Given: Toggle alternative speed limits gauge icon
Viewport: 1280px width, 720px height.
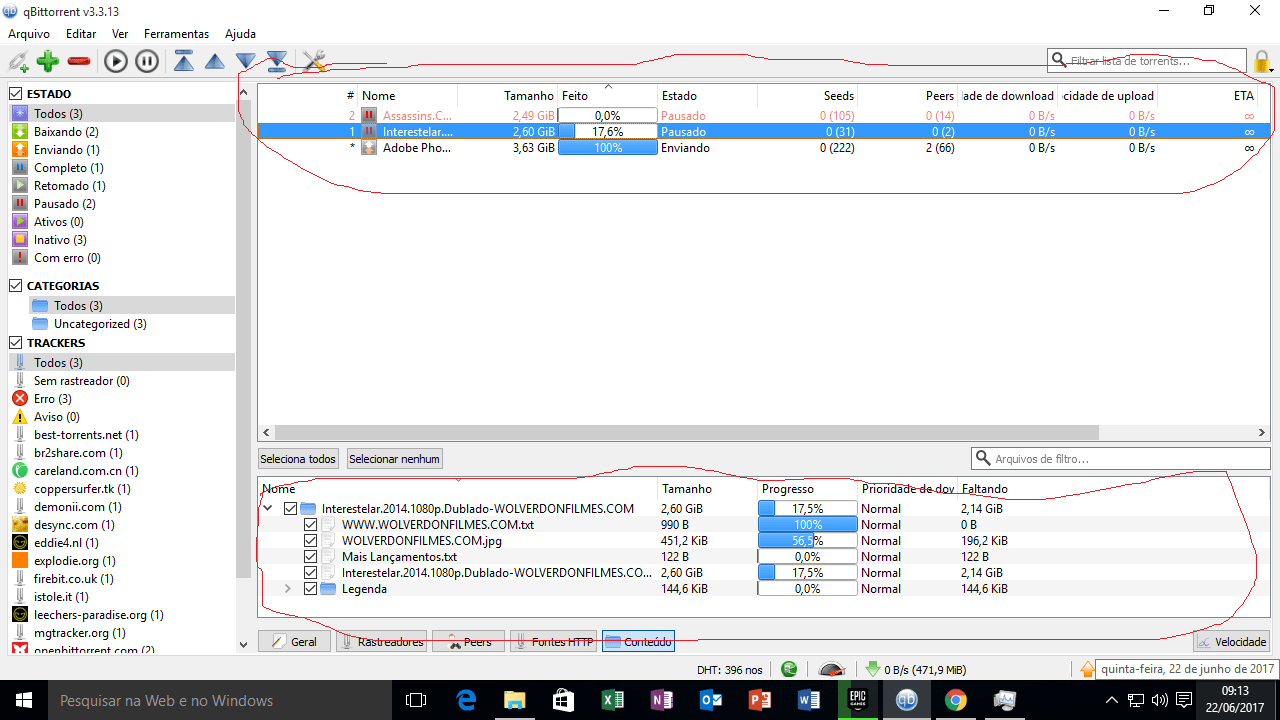Looking at the screenshot, I should (832, 669).
